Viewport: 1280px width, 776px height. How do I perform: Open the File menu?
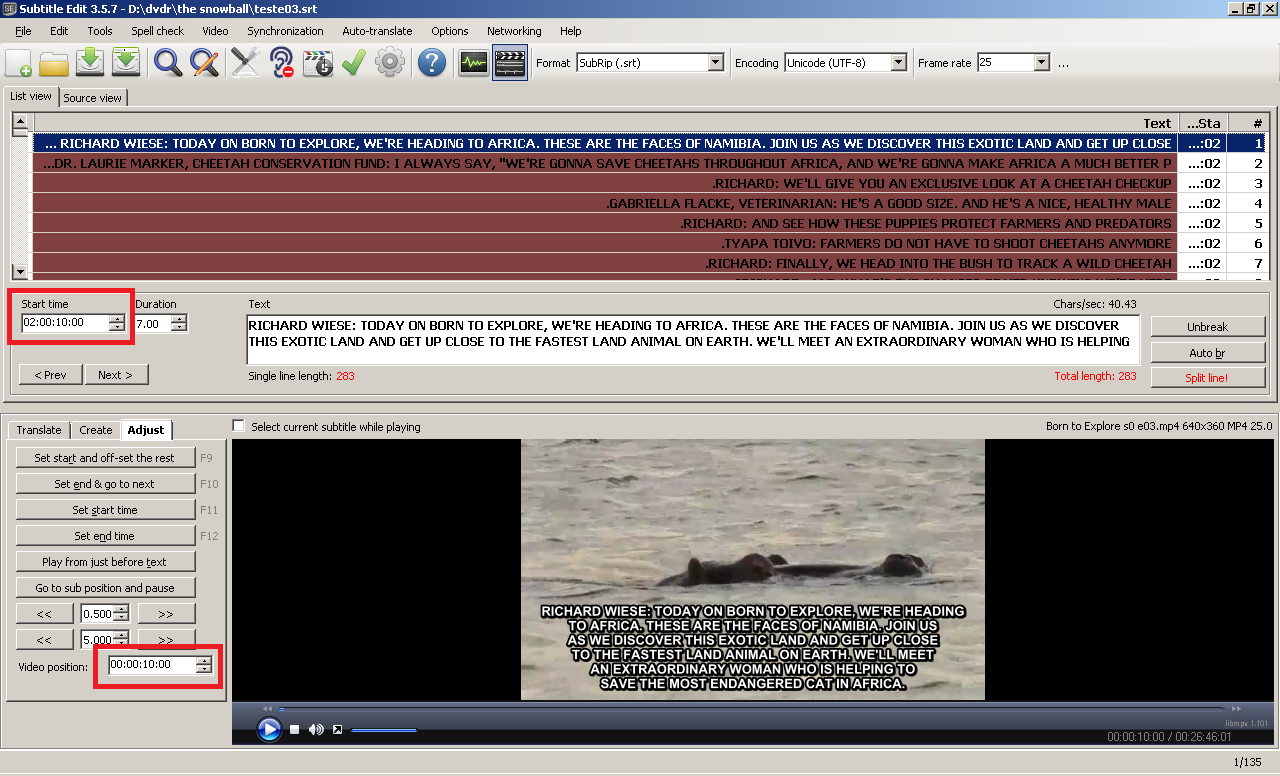[x=23, y=31]
